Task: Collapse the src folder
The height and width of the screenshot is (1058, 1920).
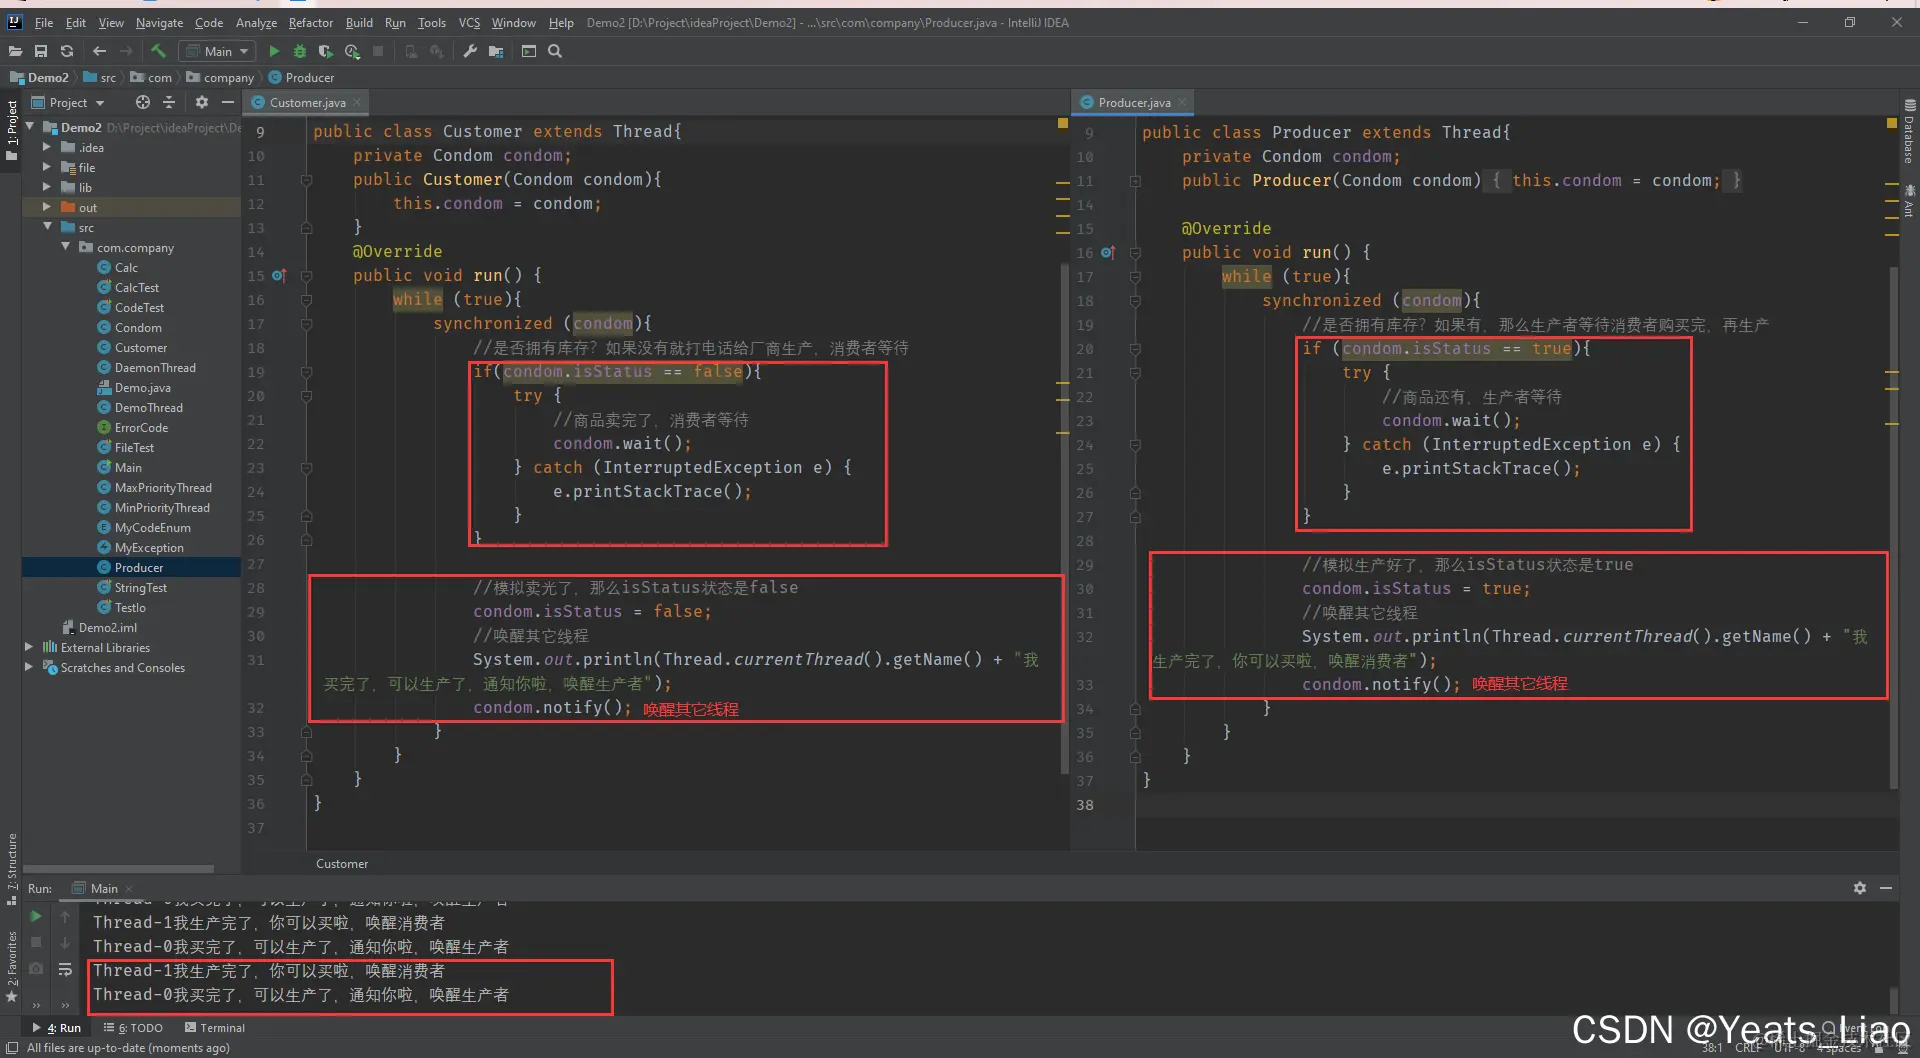Action: click(x=47, y=227)
